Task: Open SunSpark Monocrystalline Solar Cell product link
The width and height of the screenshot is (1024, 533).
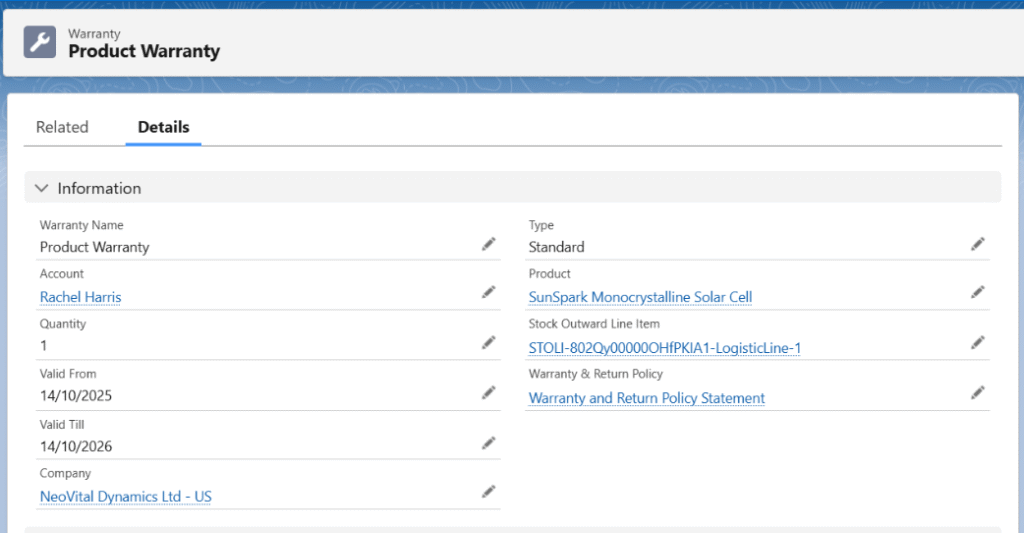Action: pos(640,297)
